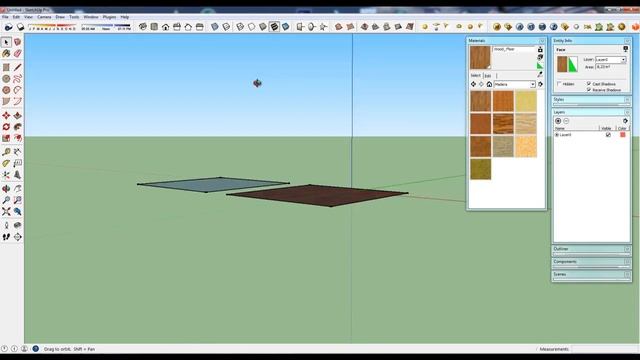The image size is (640, 360).
Task: Collapse the Layers panel
Action: tap(627, 112)
